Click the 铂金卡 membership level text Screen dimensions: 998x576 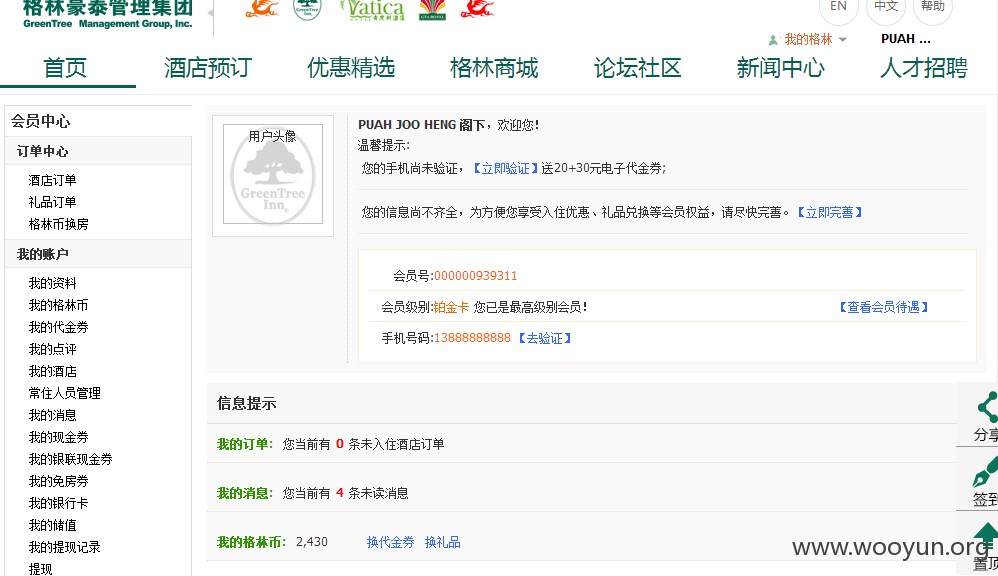(451, 307)
